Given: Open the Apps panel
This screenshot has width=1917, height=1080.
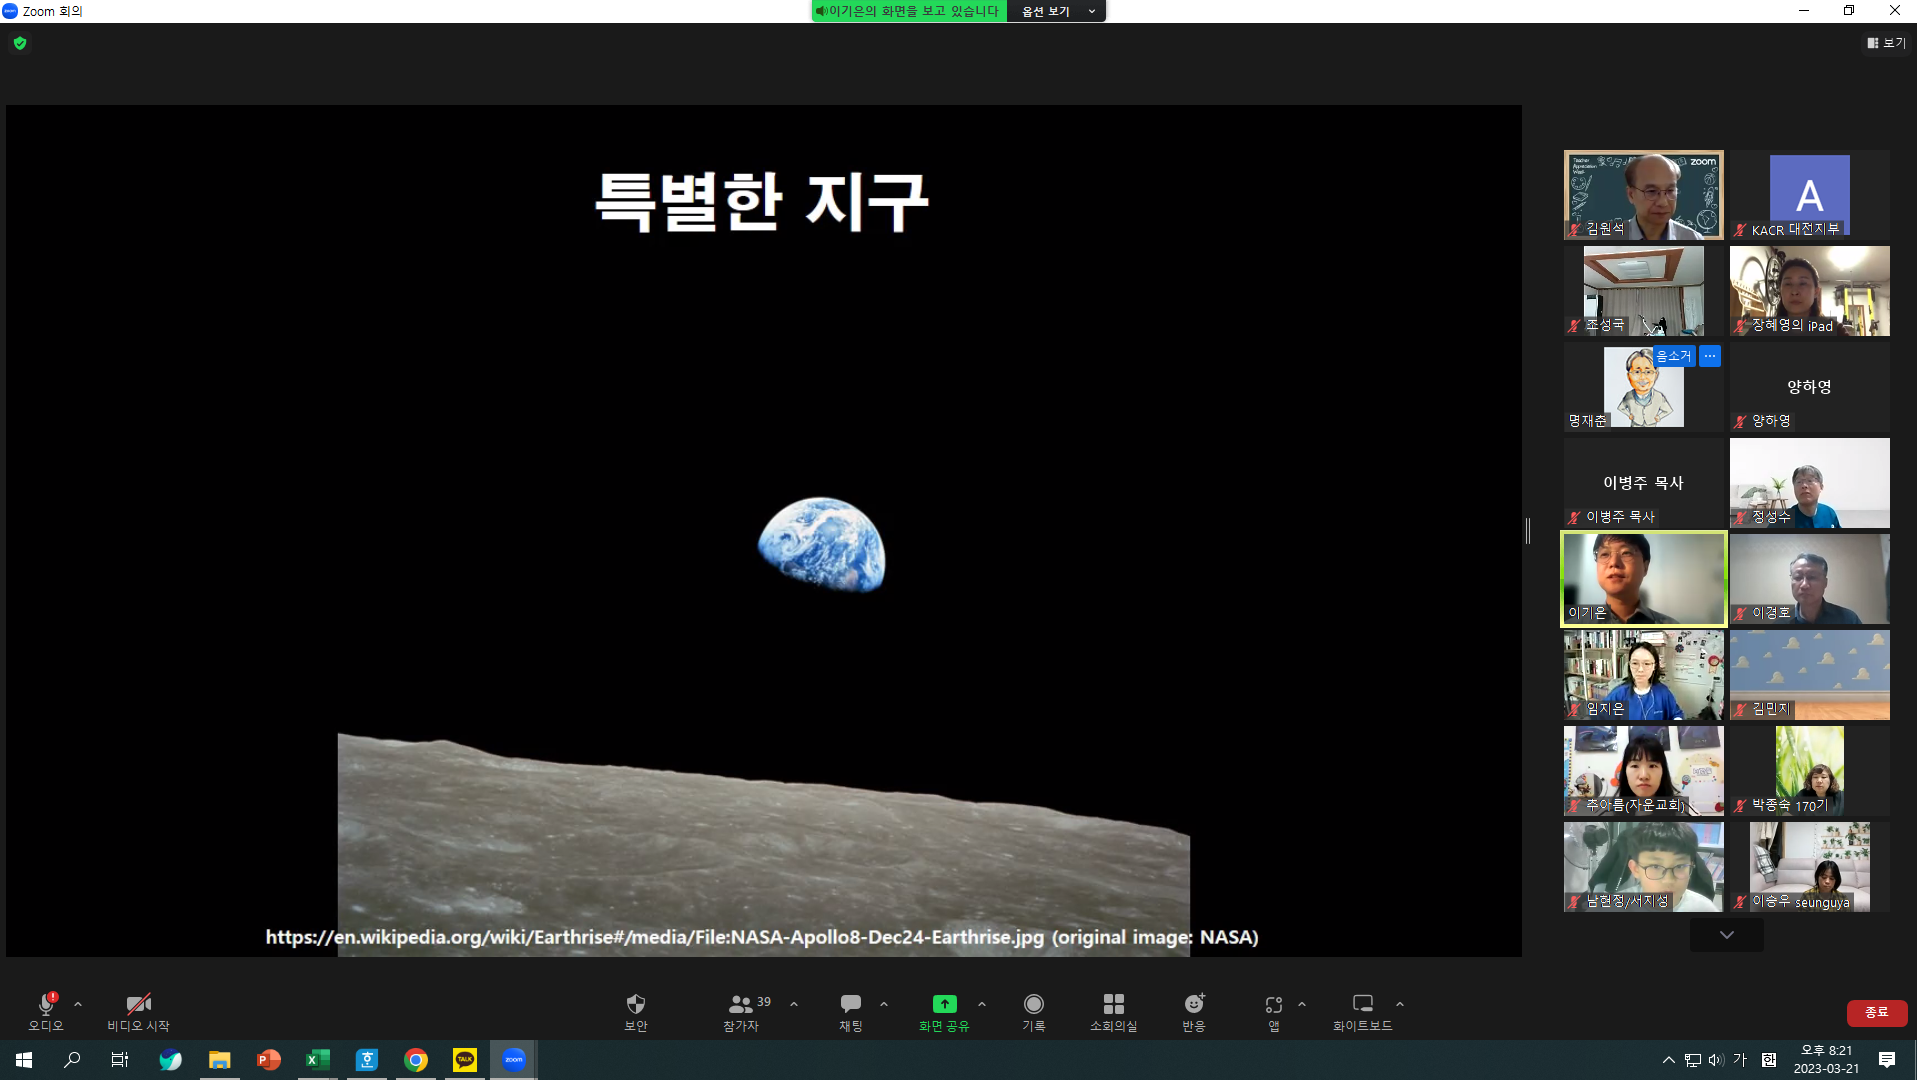Looking at the screenshot, I should (1274, 1004).
